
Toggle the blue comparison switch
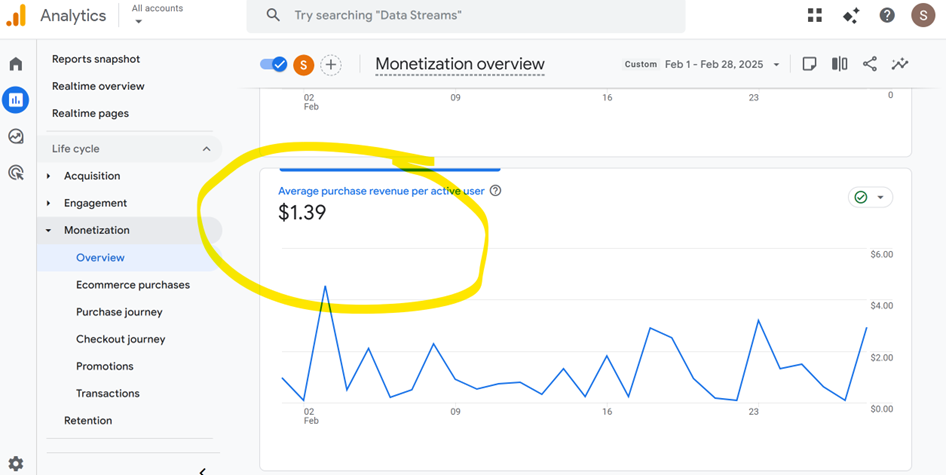[x=273, y=64]
